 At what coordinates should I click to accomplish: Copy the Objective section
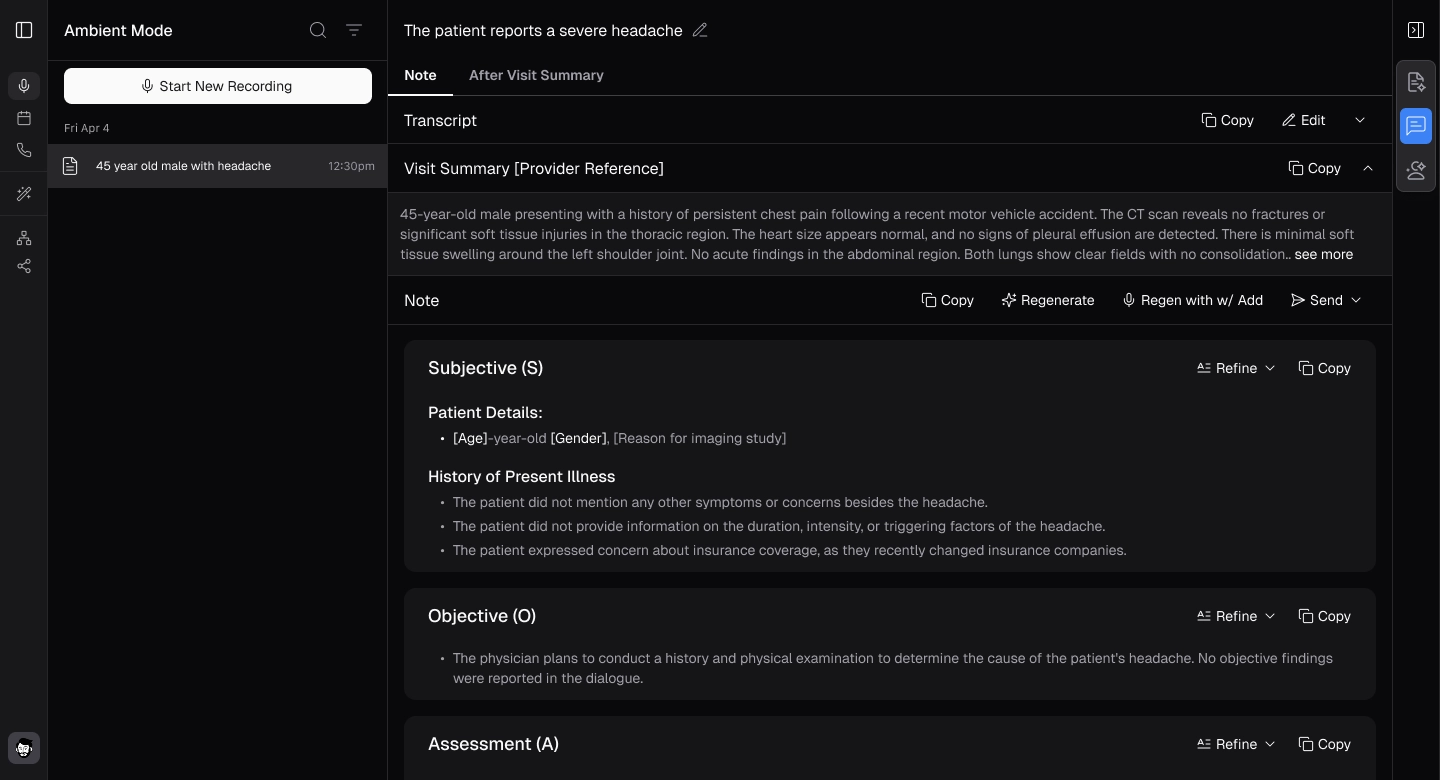(1324, 616)
